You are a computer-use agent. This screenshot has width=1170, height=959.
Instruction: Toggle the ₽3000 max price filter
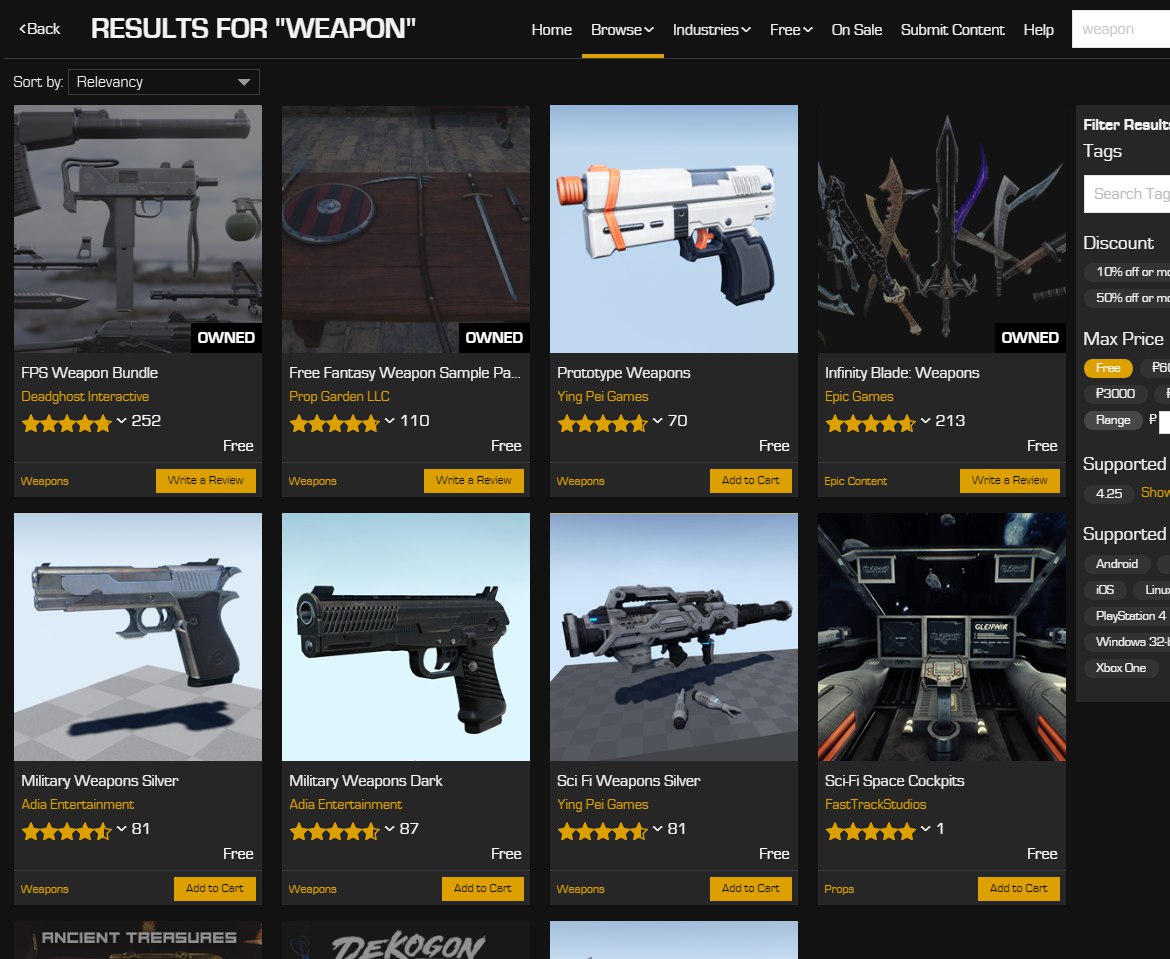pos(1115,393)
